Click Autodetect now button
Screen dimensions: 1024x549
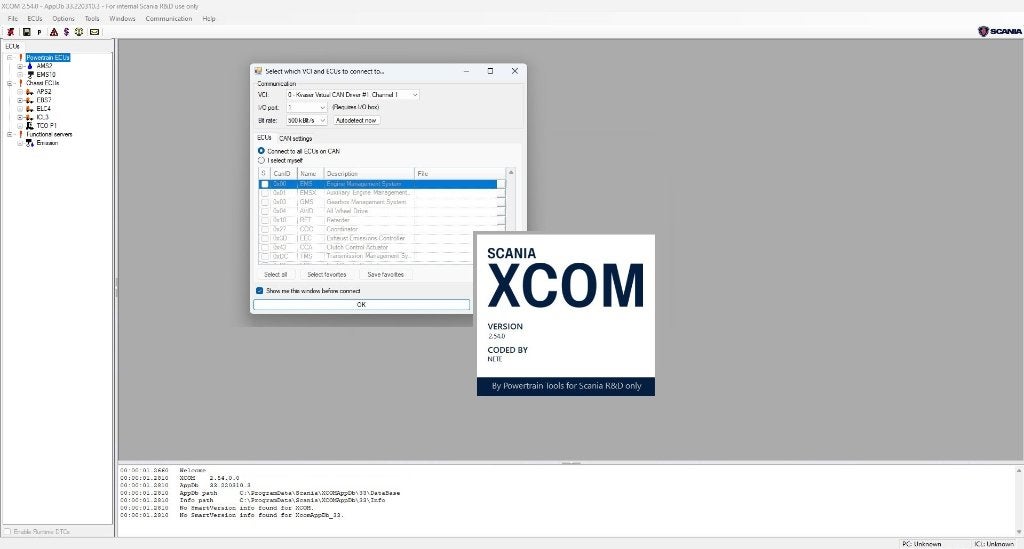pyautogui.click(x=356, y=120)
